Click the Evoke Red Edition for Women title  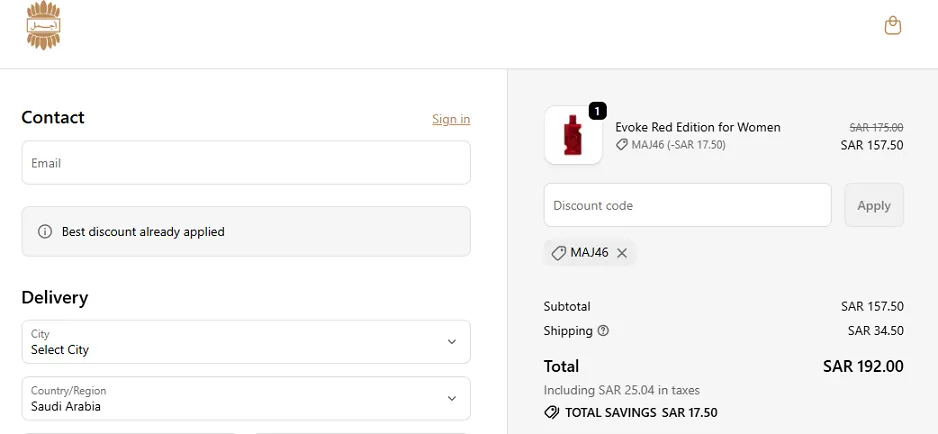pyautogui.click(x=698, y=127)
